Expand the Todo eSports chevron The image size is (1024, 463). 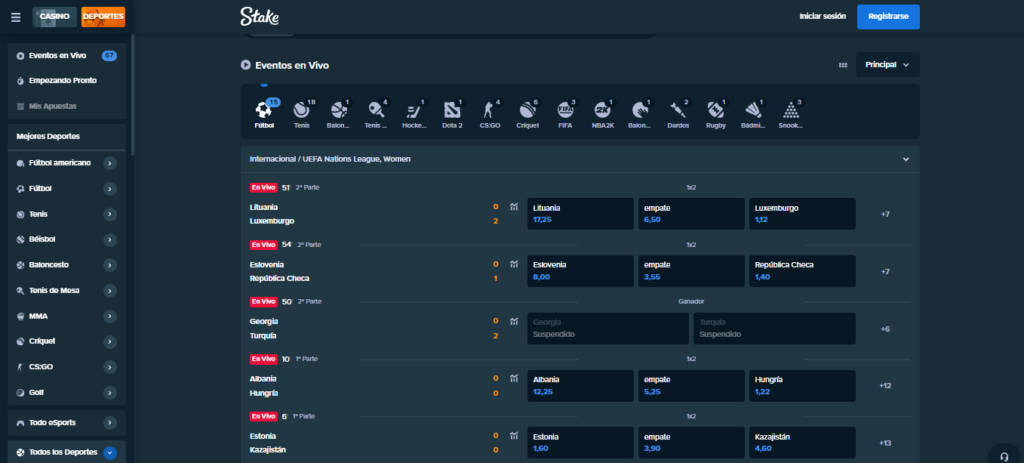click(x=110, y=423)
